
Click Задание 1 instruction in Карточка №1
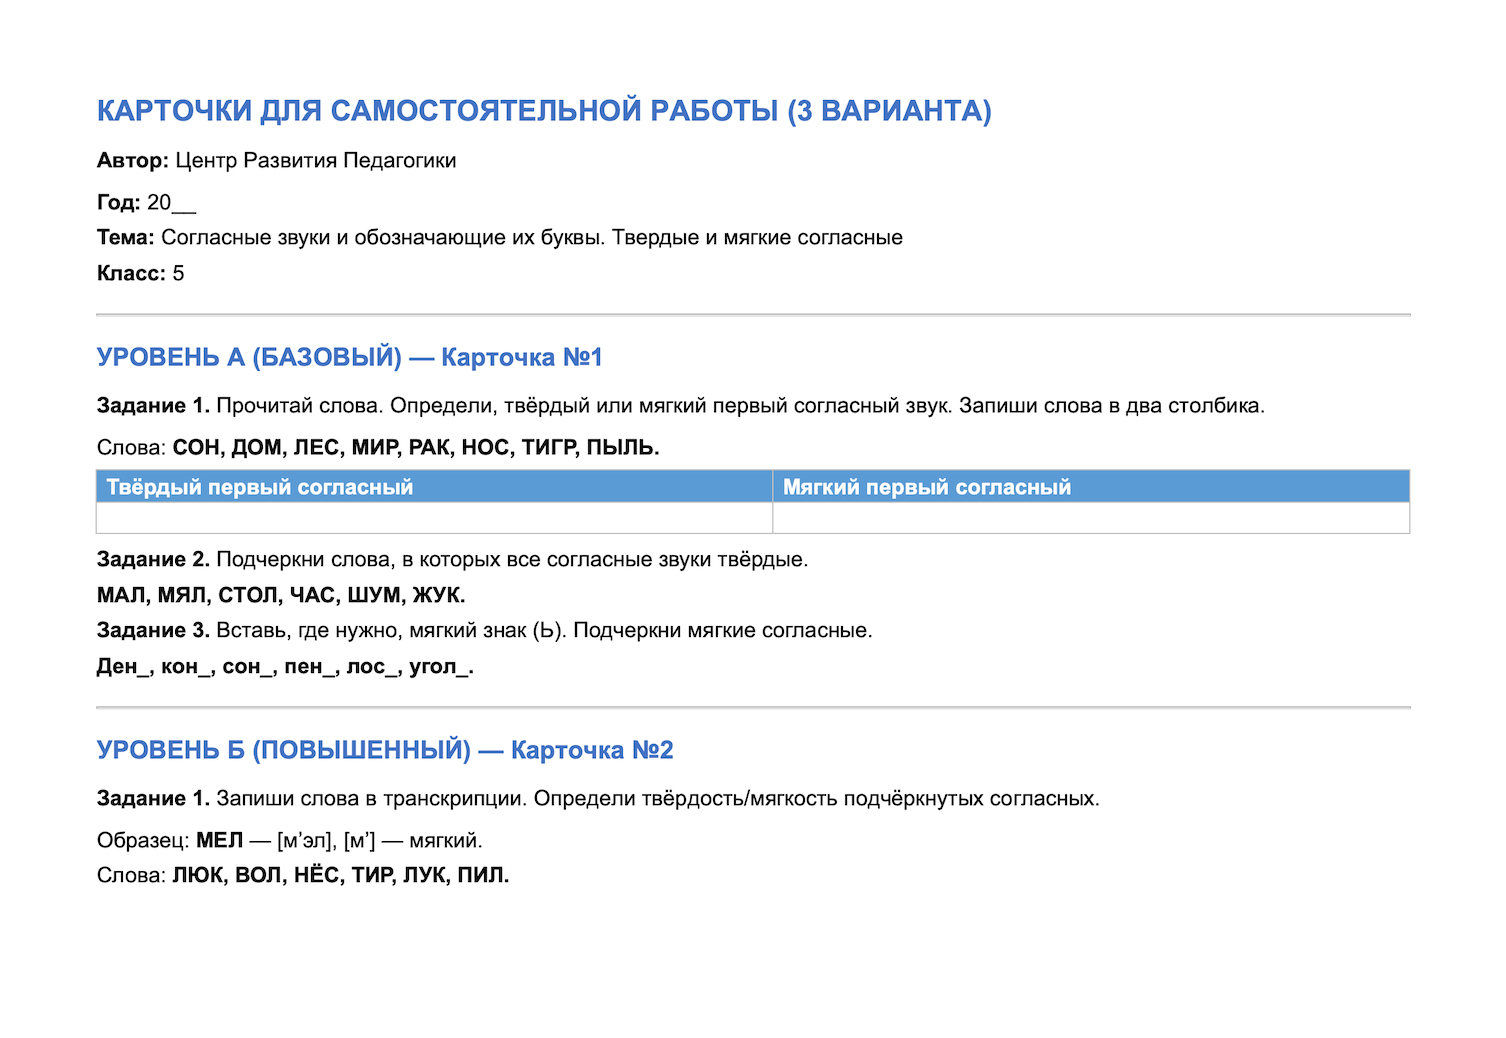(681, 406)
